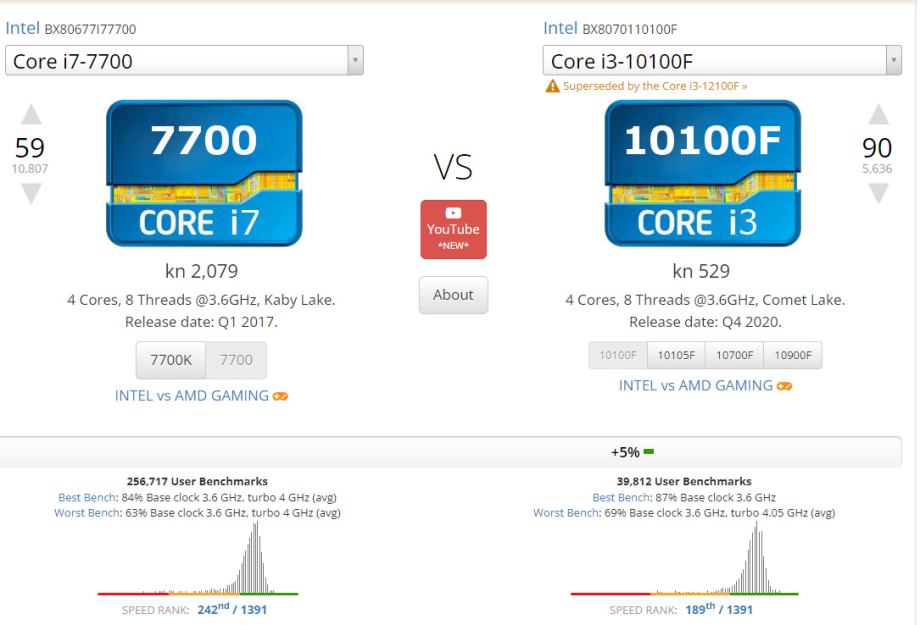Click Best Bench link for i3-10100F
The image size is (920, 625).
622,498
